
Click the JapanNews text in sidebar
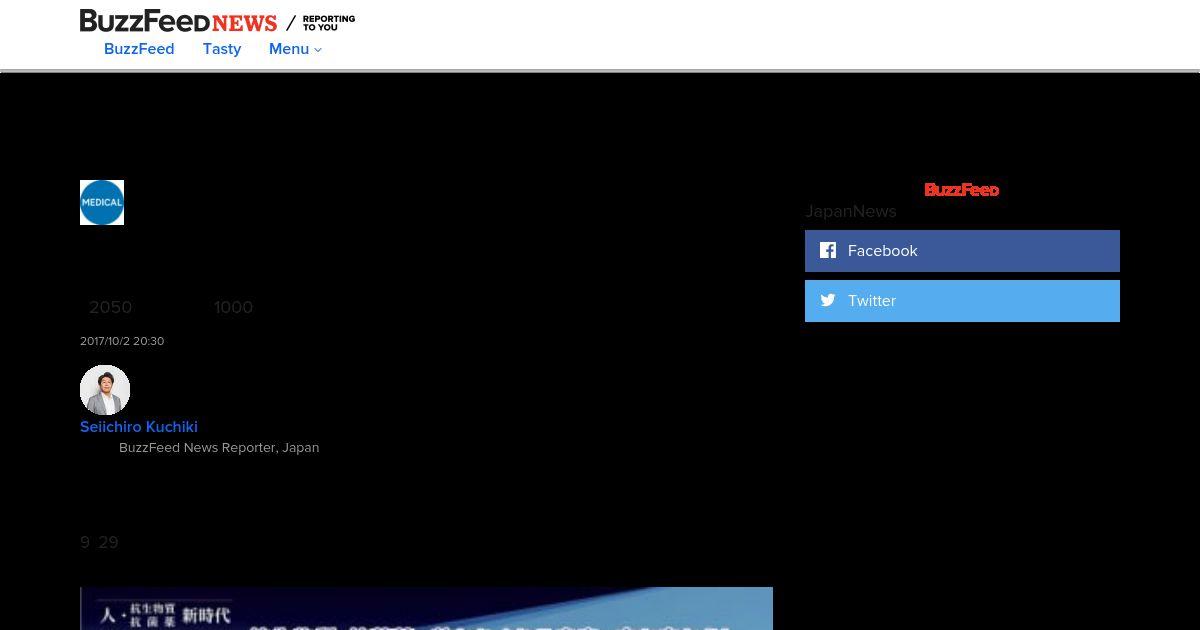(x=851, y=212)
